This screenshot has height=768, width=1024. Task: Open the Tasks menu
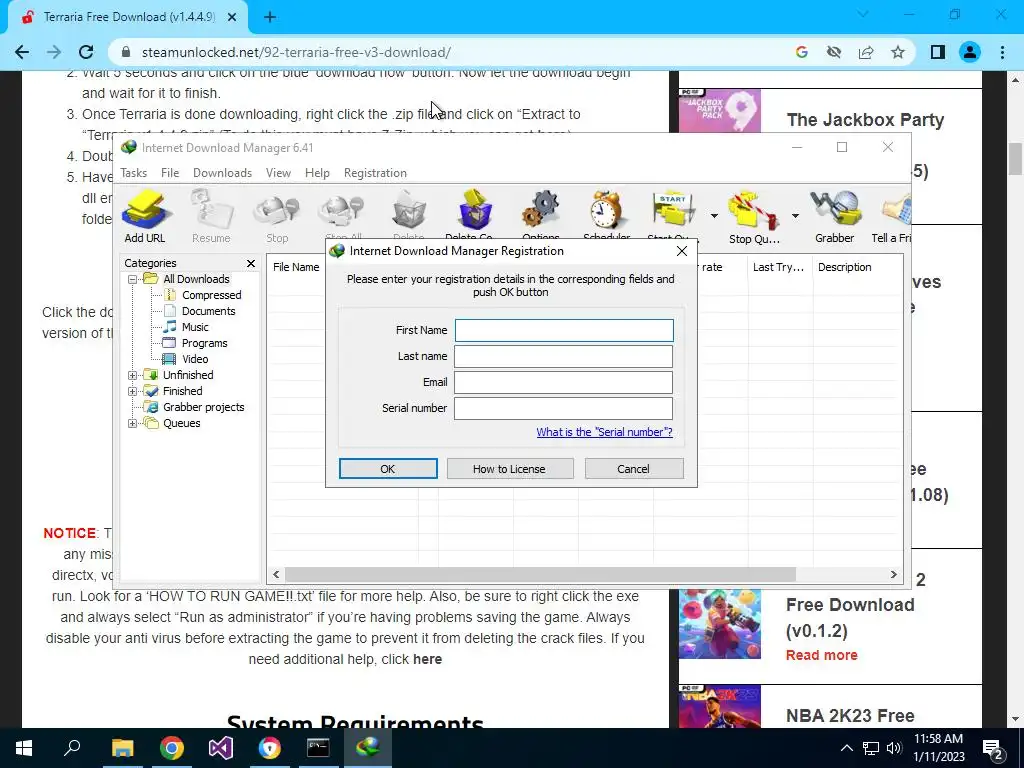134,173
